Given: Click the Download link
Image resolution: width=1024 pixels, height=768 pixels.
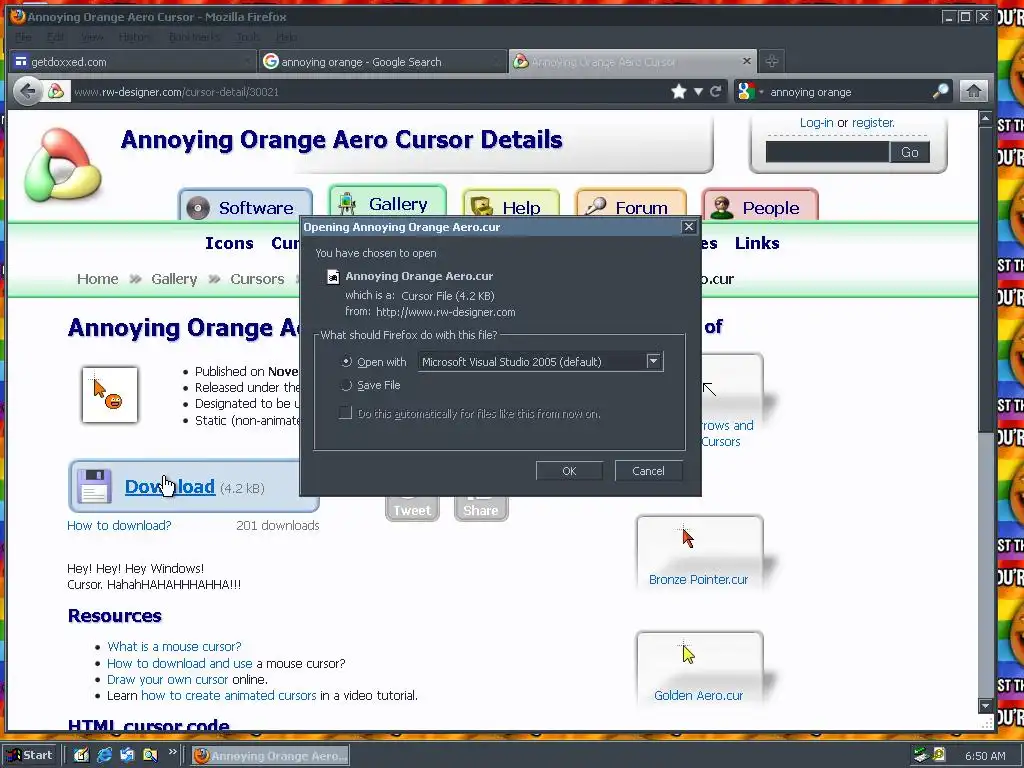Looking at the screenshot, I should [170, 487].
